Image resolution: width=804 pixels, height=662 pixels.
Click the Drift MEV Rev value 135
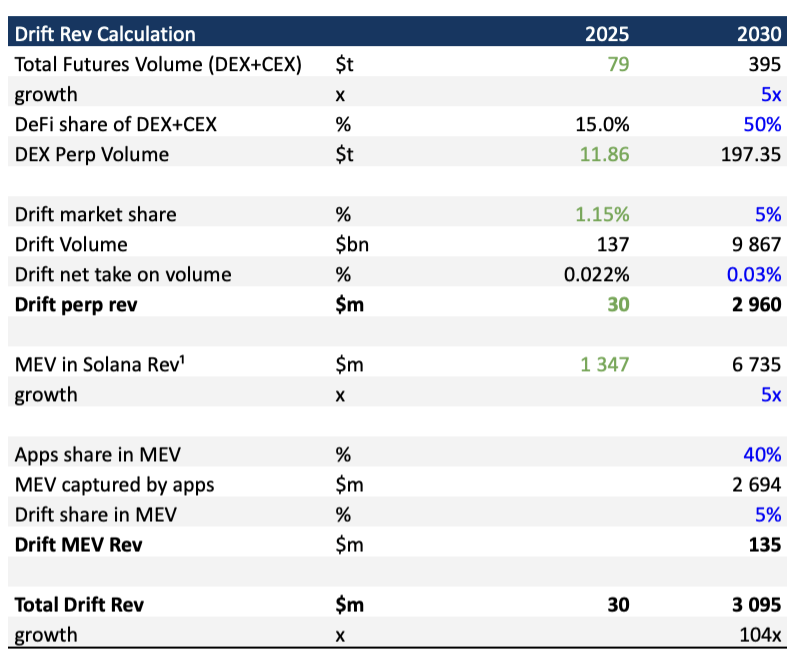(765, 545)
